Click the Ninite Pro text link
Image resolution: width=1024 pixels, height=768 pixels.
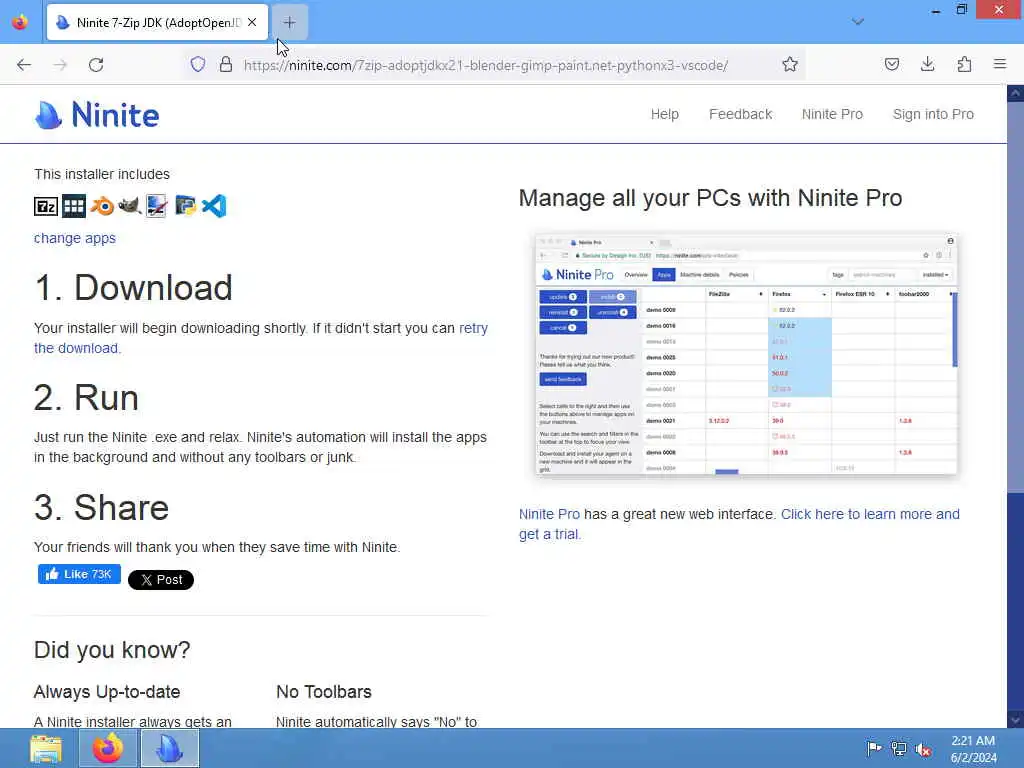click(549, 514)
